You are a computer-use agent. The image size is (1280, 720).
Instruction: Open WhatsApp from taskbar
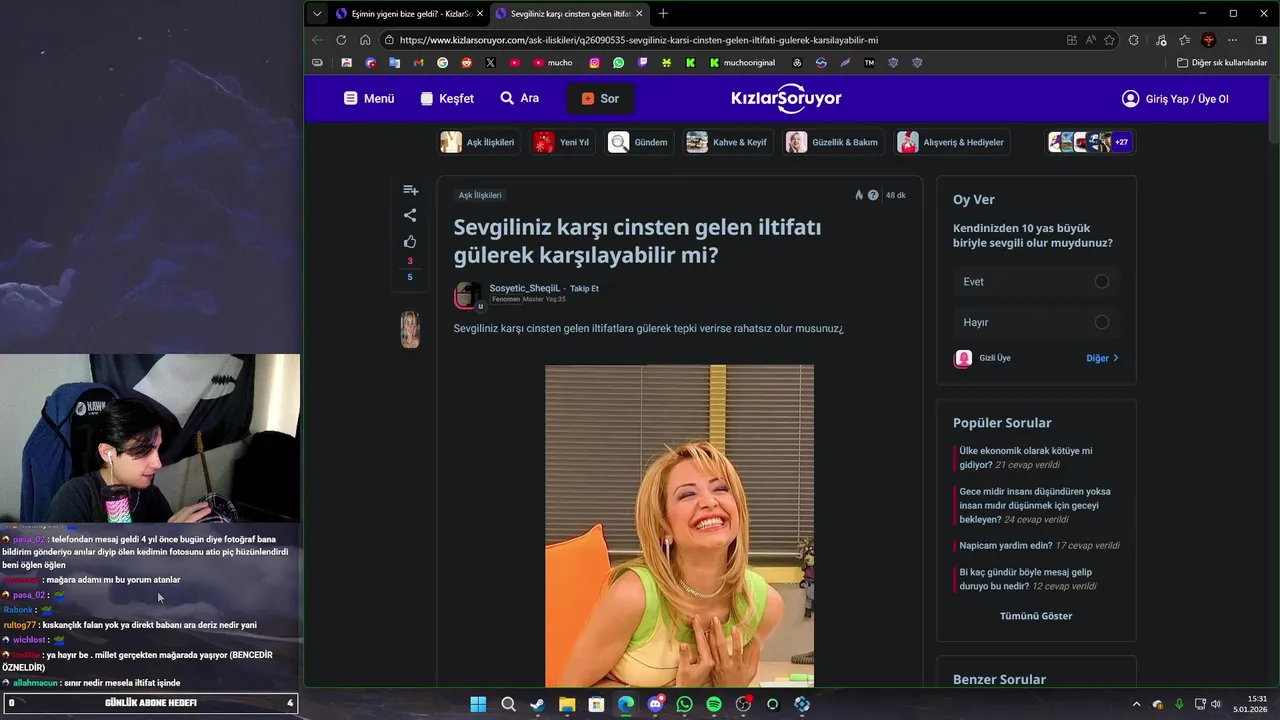(684, 704)
